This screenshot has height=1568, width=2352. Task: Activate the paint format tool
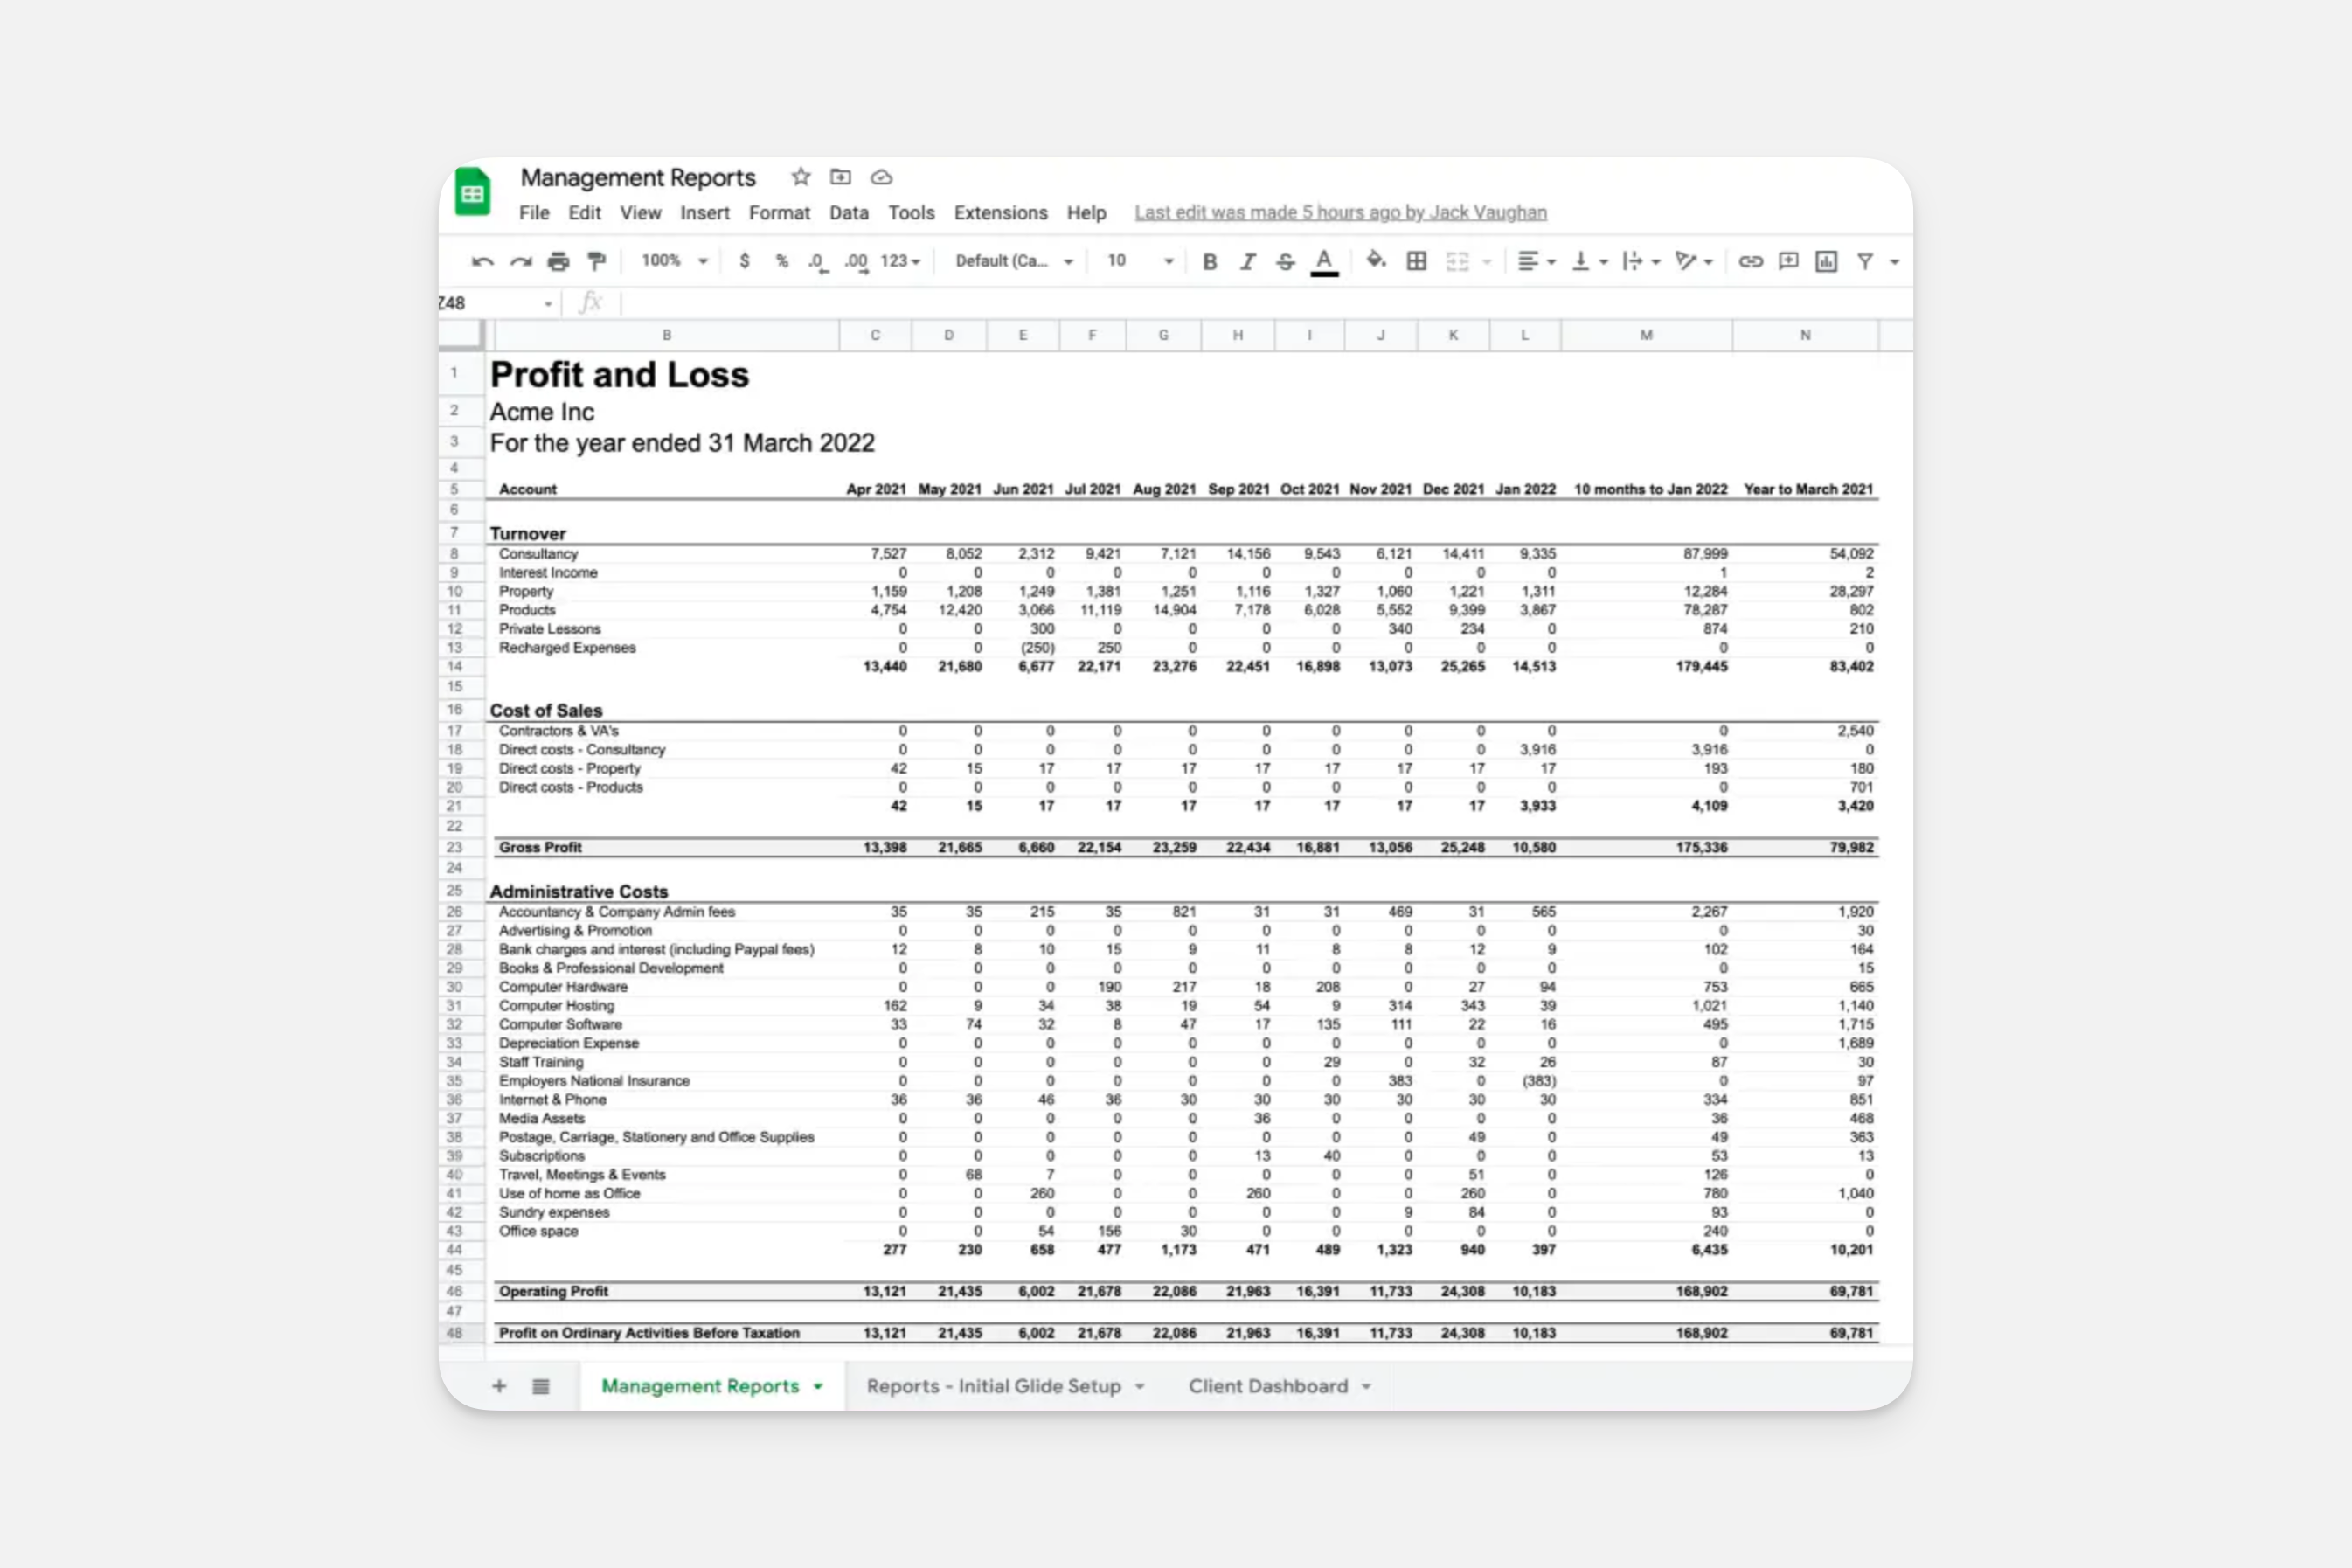pos(597,262)
